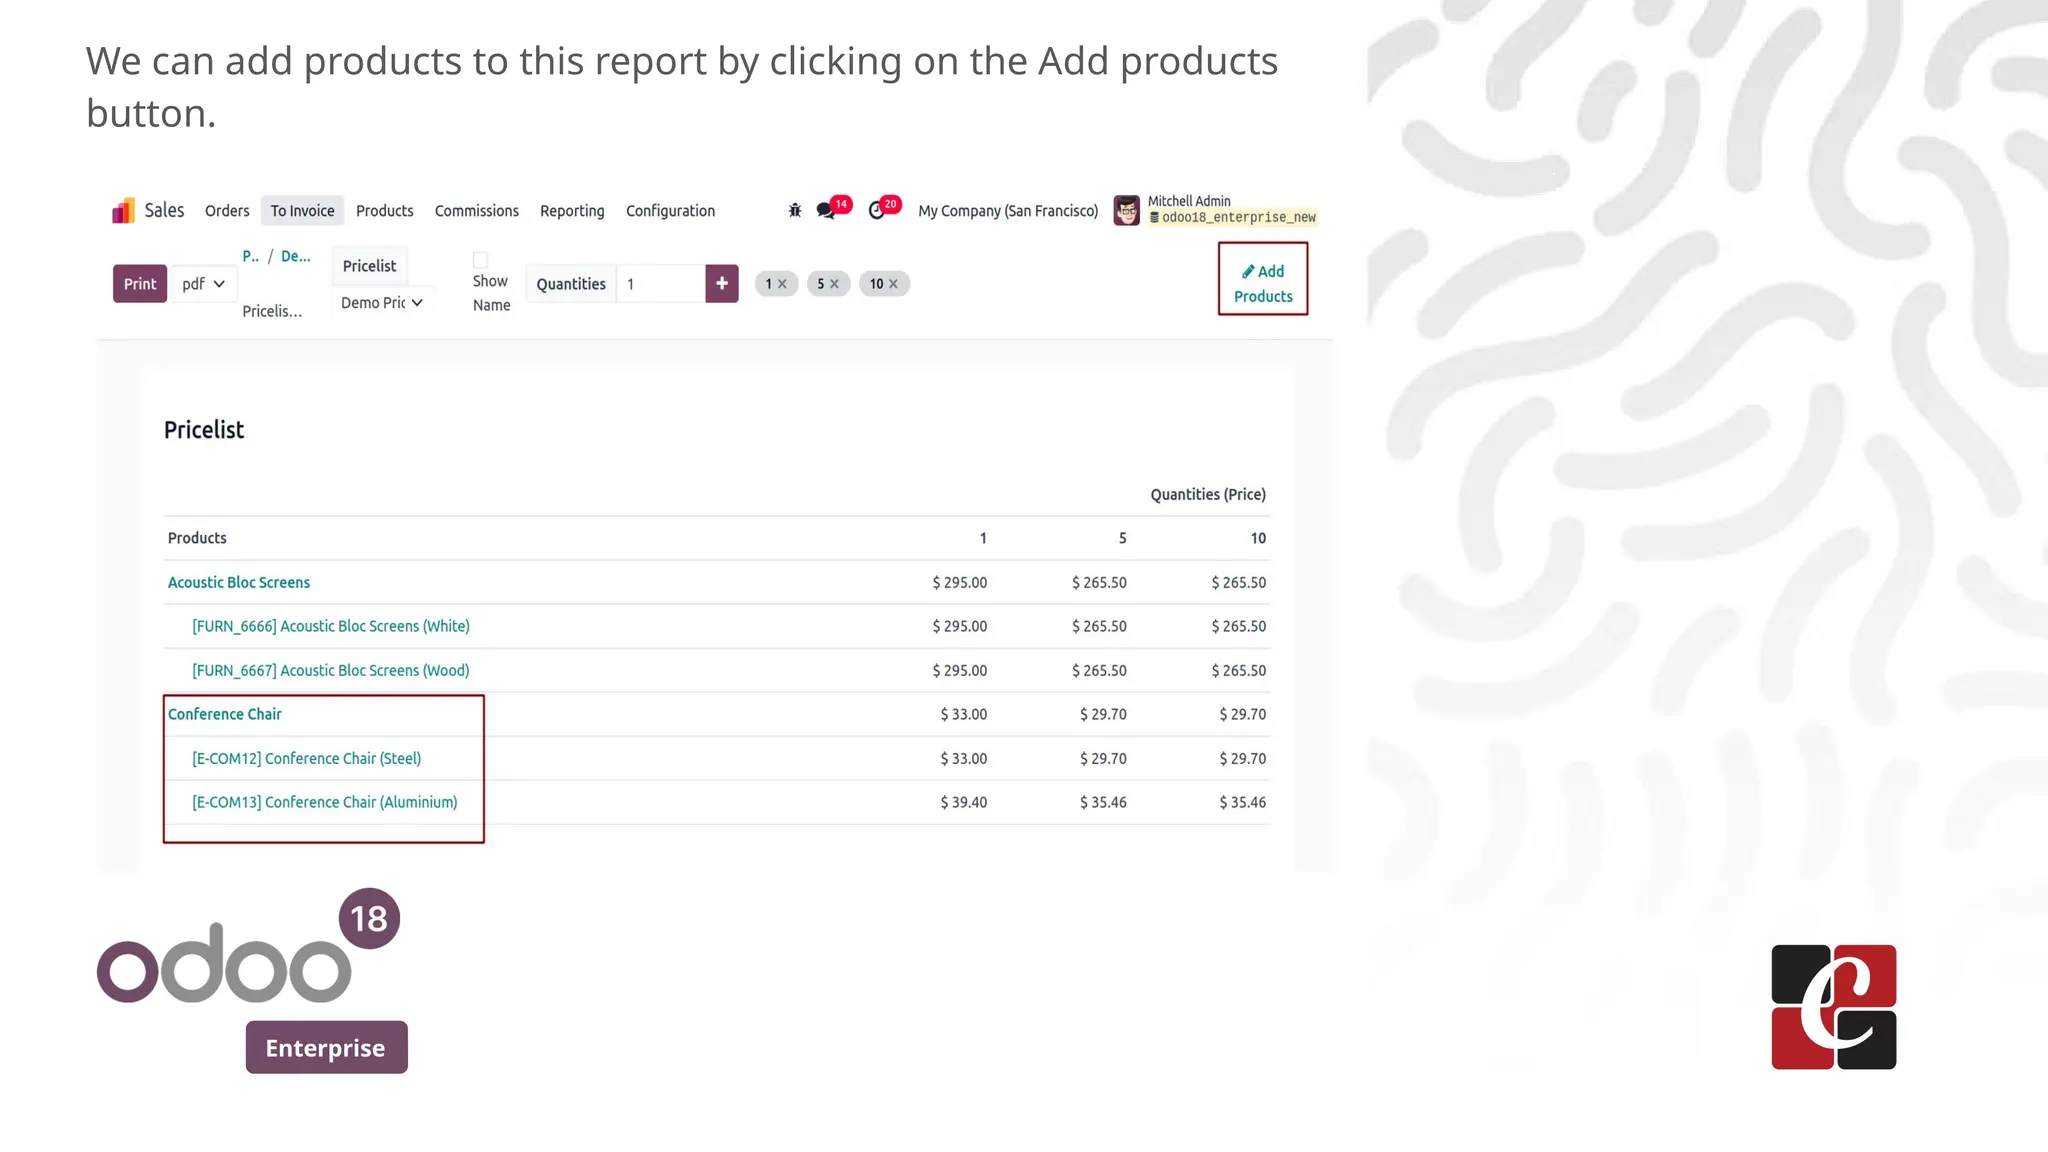Open the Demo Pricelist dropdown
This screenshot has height=1152, width=2048.
tap(382, 303)
